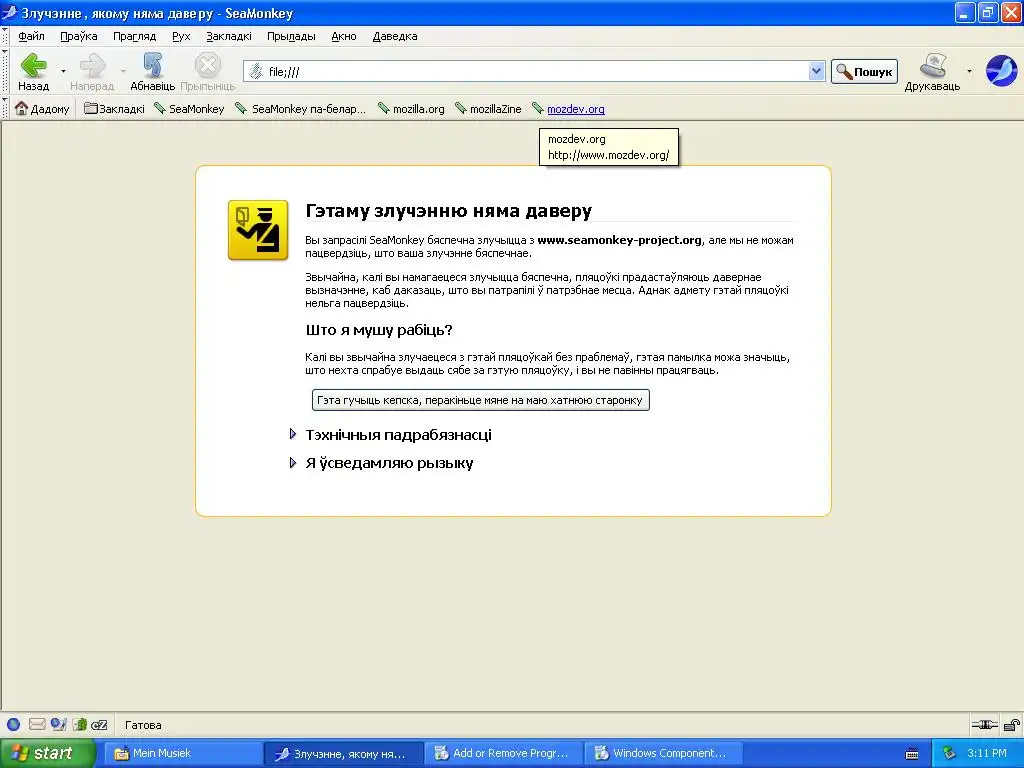The image size is (1024, 768).
Task: Toggle the online/offline plug icon in status bar
Action: [x=984, y=724]
